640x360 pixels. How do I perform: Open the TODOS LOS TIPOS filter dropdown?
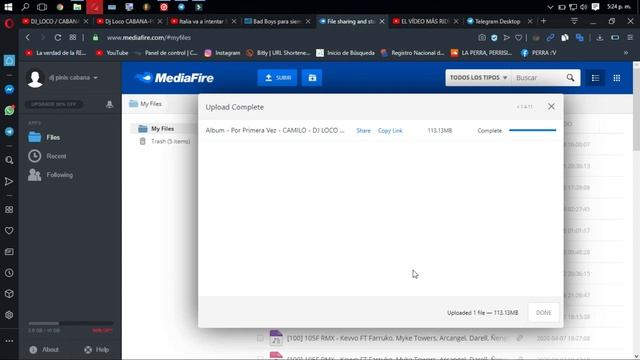[x=478, y=78]
